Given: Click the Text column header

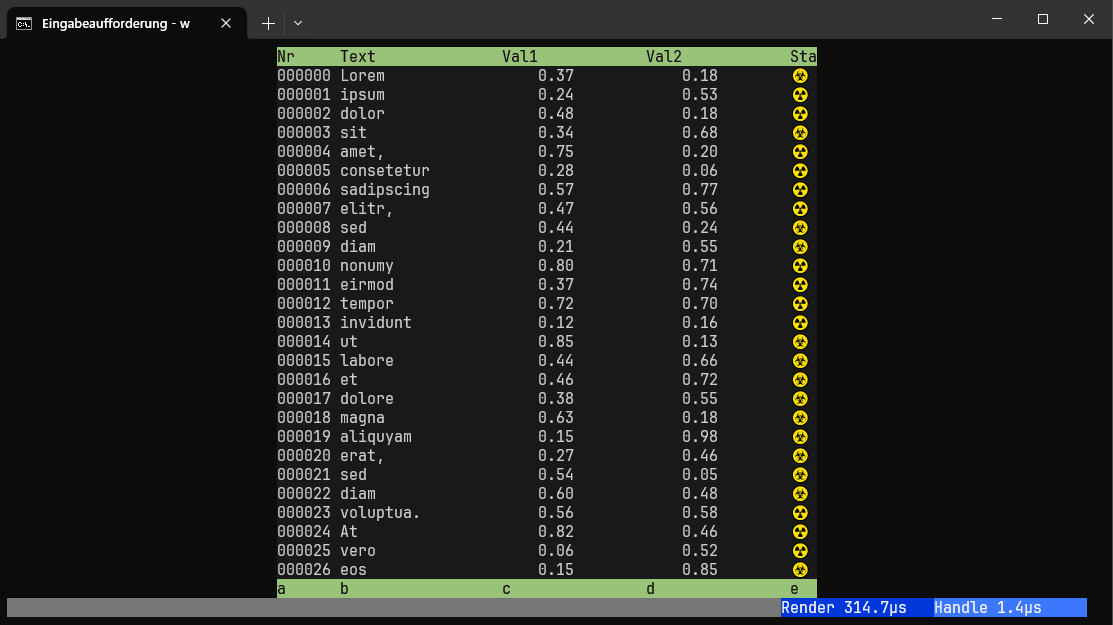Looking at the screenshot, I should pyautogui.click(x=358, y=57).
